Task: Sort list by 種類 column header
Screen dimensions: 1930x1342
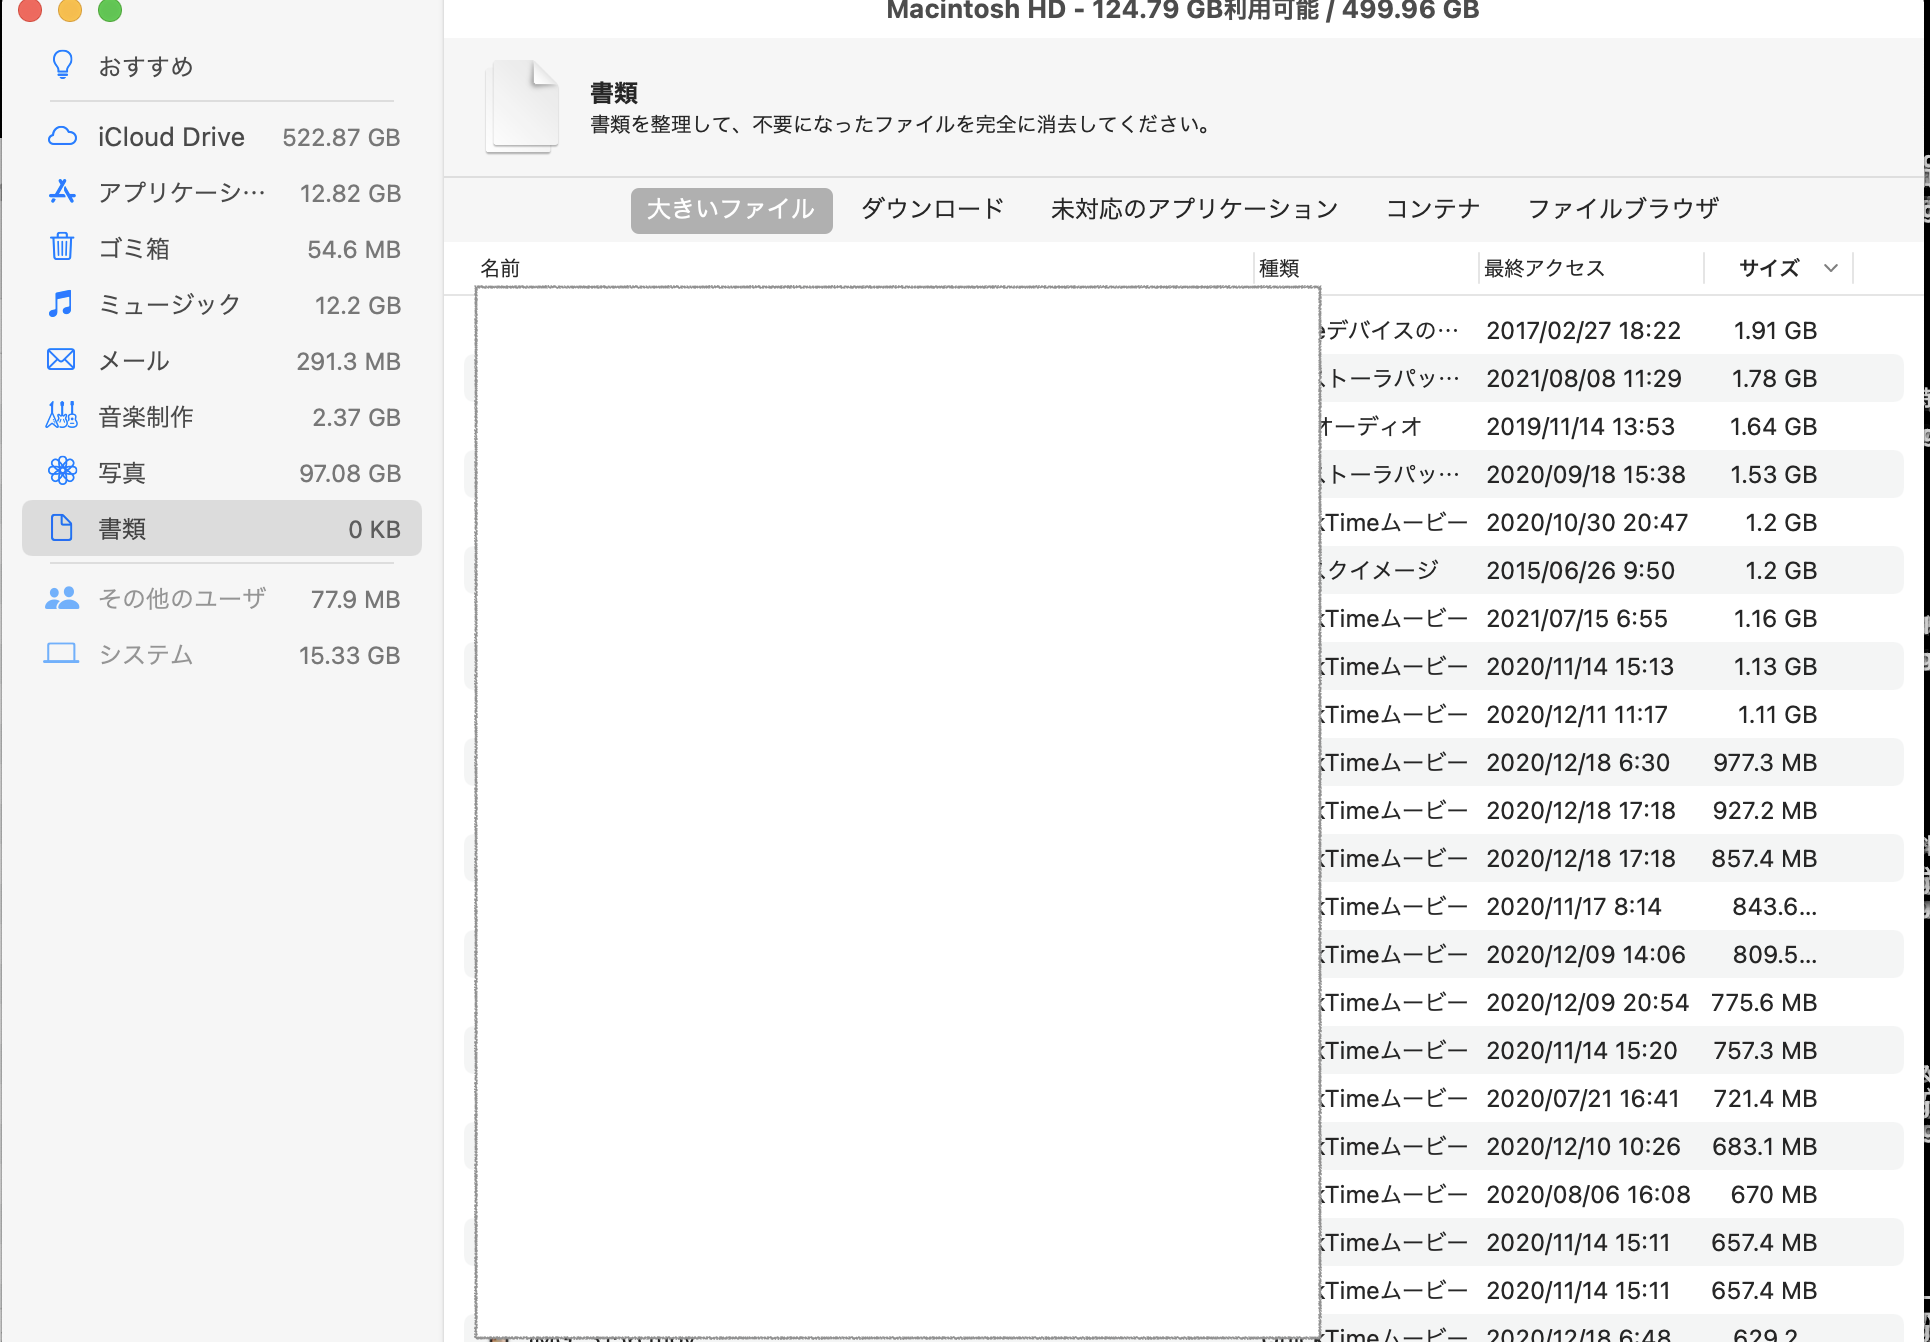Action: pos(1279,268)
